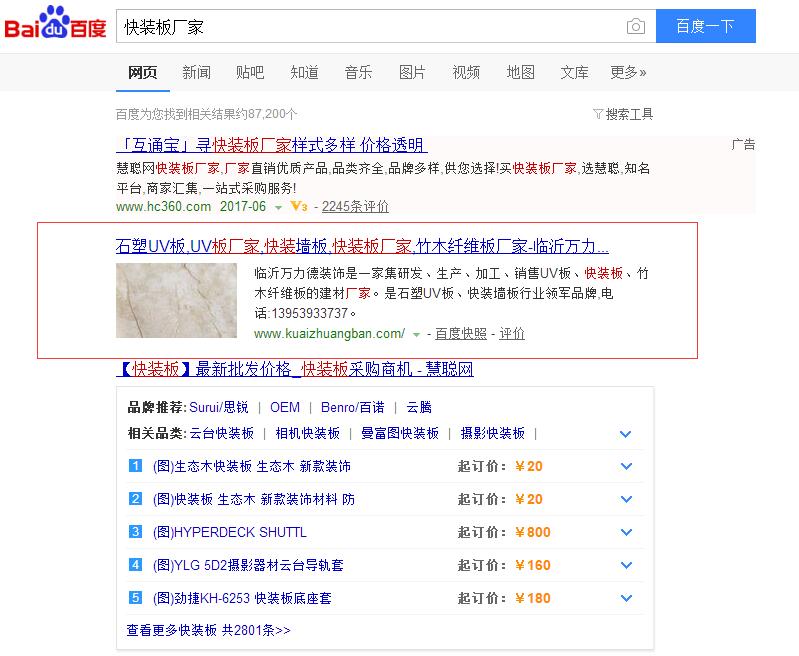The image size is (799, 656).
Task: Open camera image search icon
Action: [x=635, y=26]
